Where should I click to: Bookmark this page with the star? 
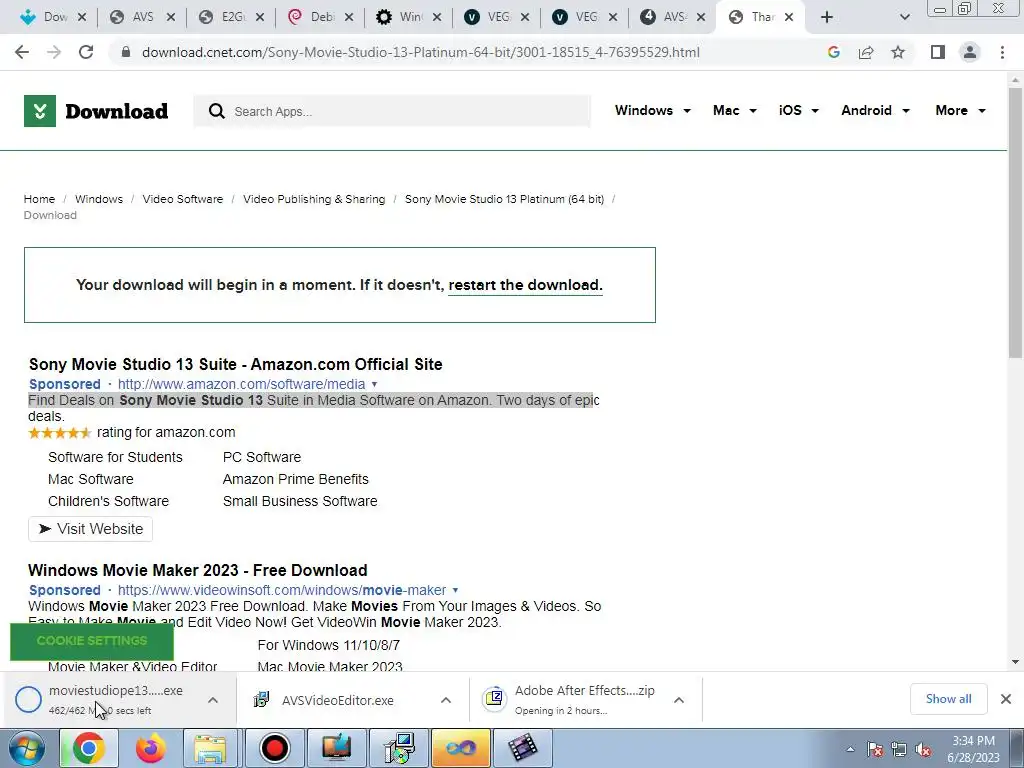[898, 52]
